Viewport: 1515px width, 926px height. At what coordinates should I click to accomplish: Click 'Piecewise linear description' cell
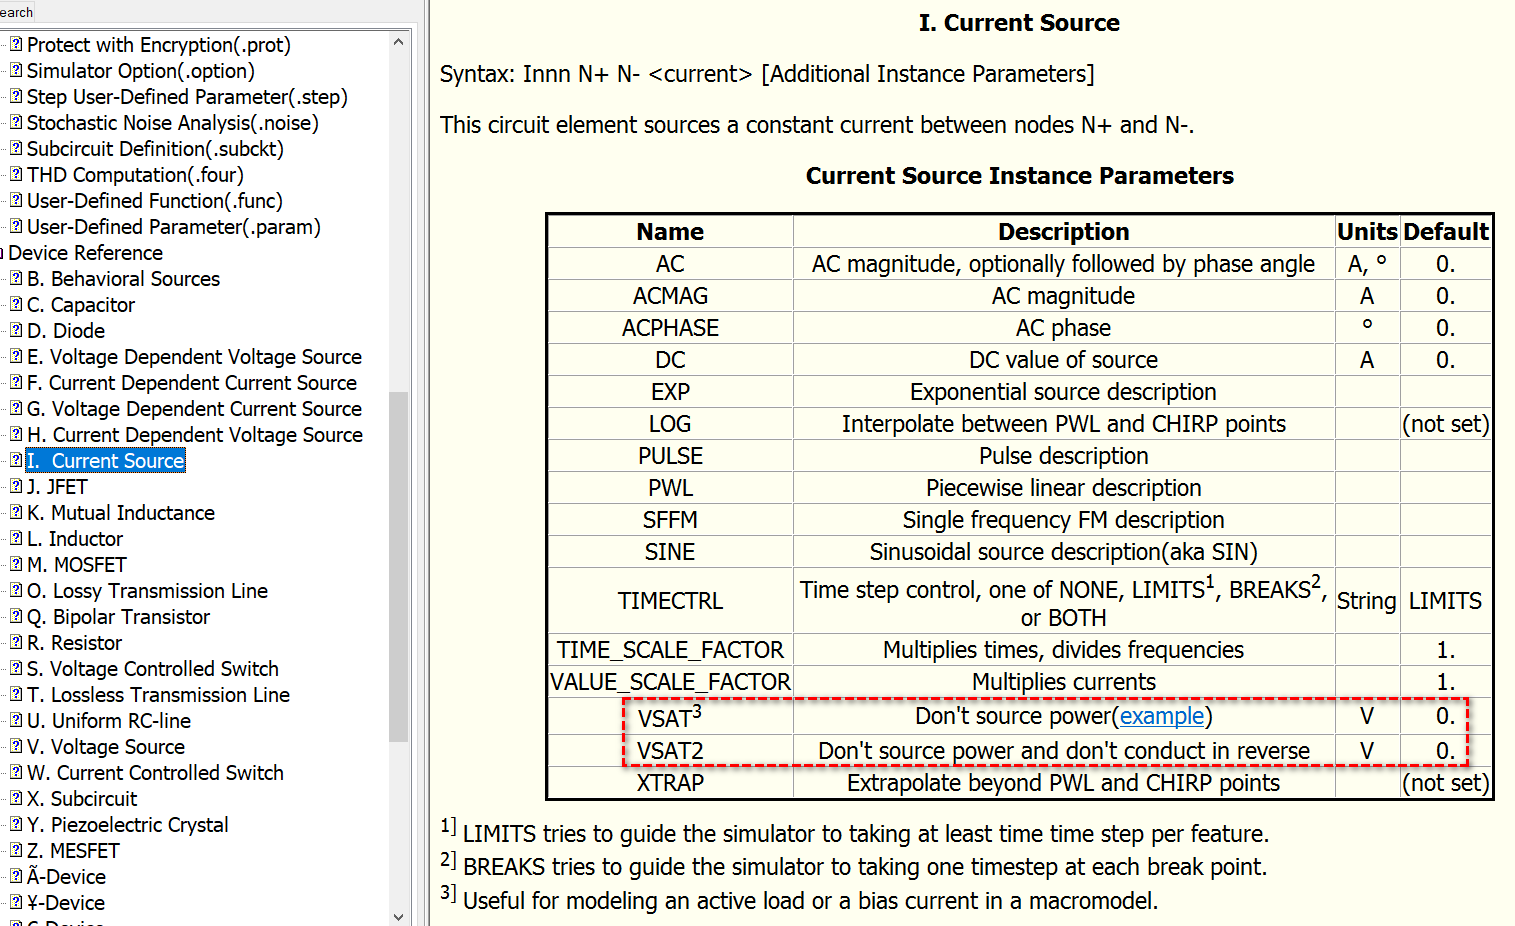[x=1064, y=488]
